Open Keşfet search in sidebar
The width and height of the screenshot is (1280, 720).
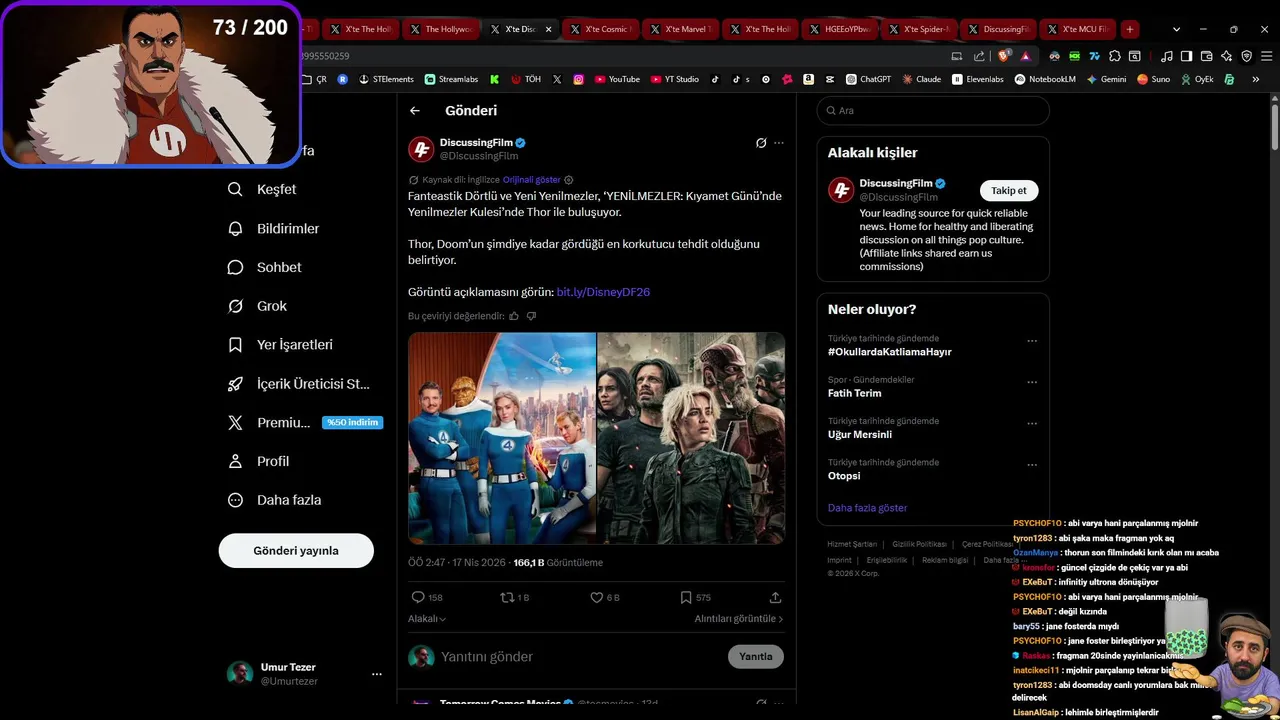click(x=263, y=189)
